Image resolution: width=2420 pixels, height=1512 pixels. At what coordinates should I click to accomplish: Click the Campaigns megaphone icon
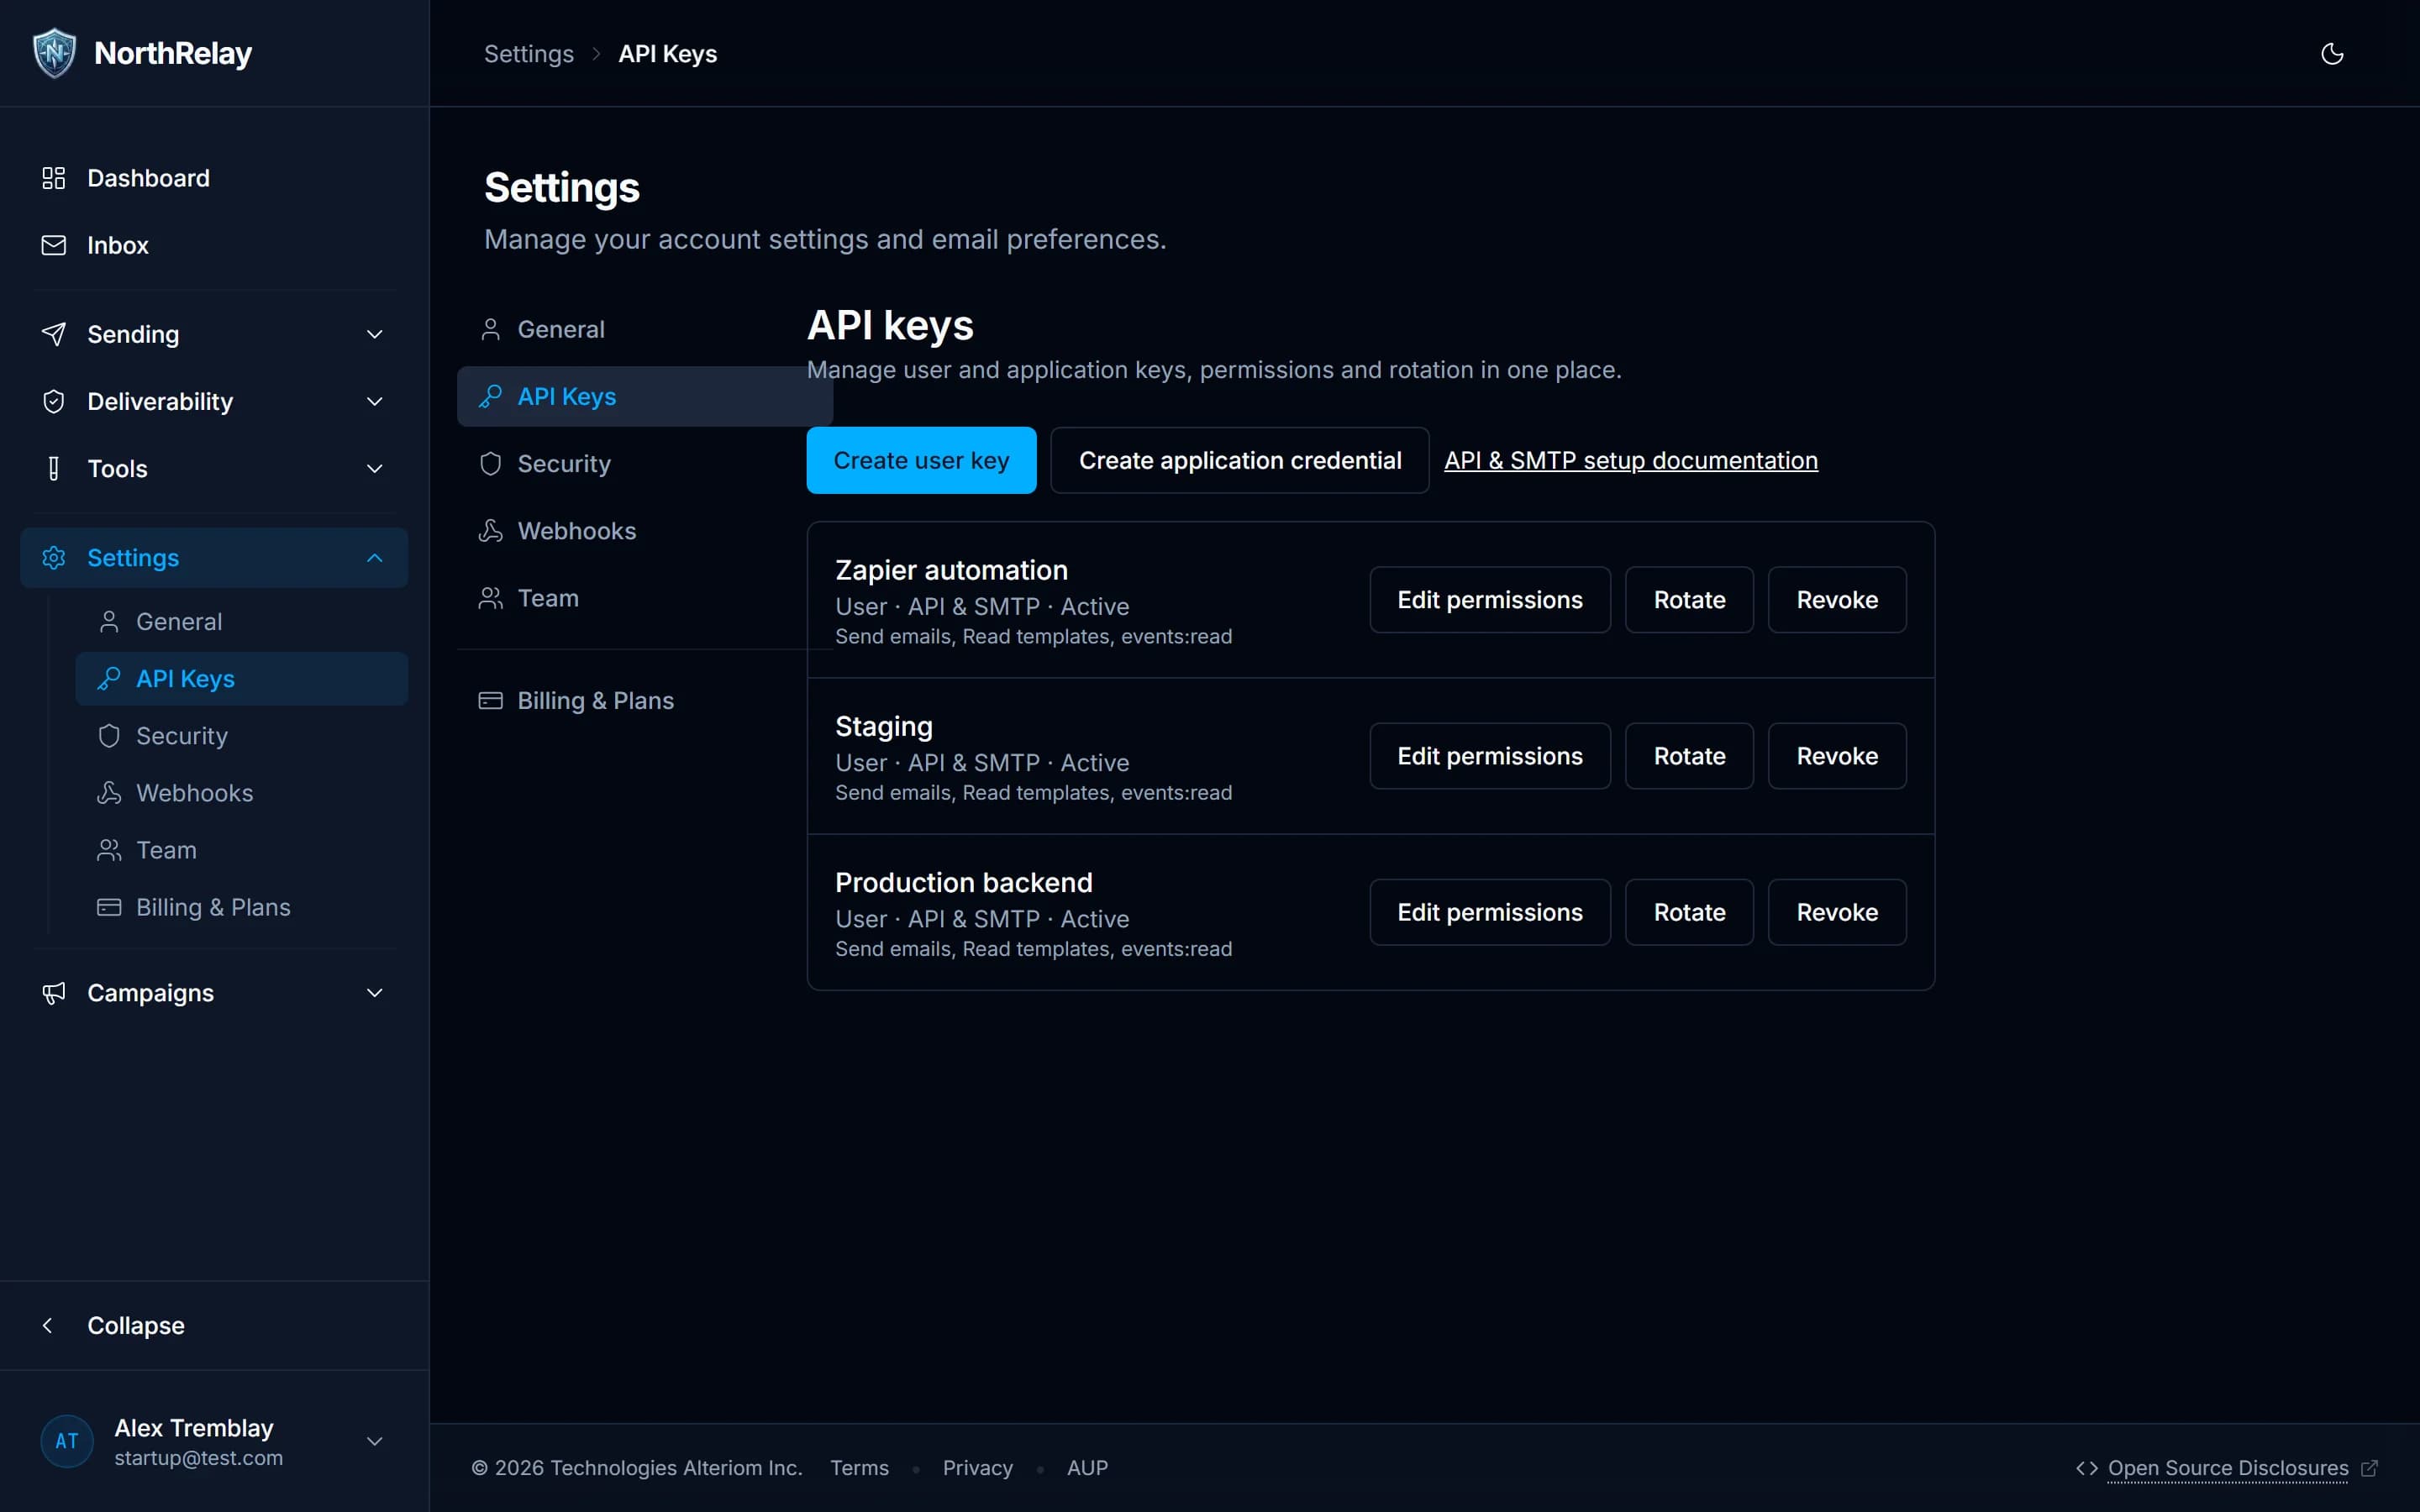point(54,993)
